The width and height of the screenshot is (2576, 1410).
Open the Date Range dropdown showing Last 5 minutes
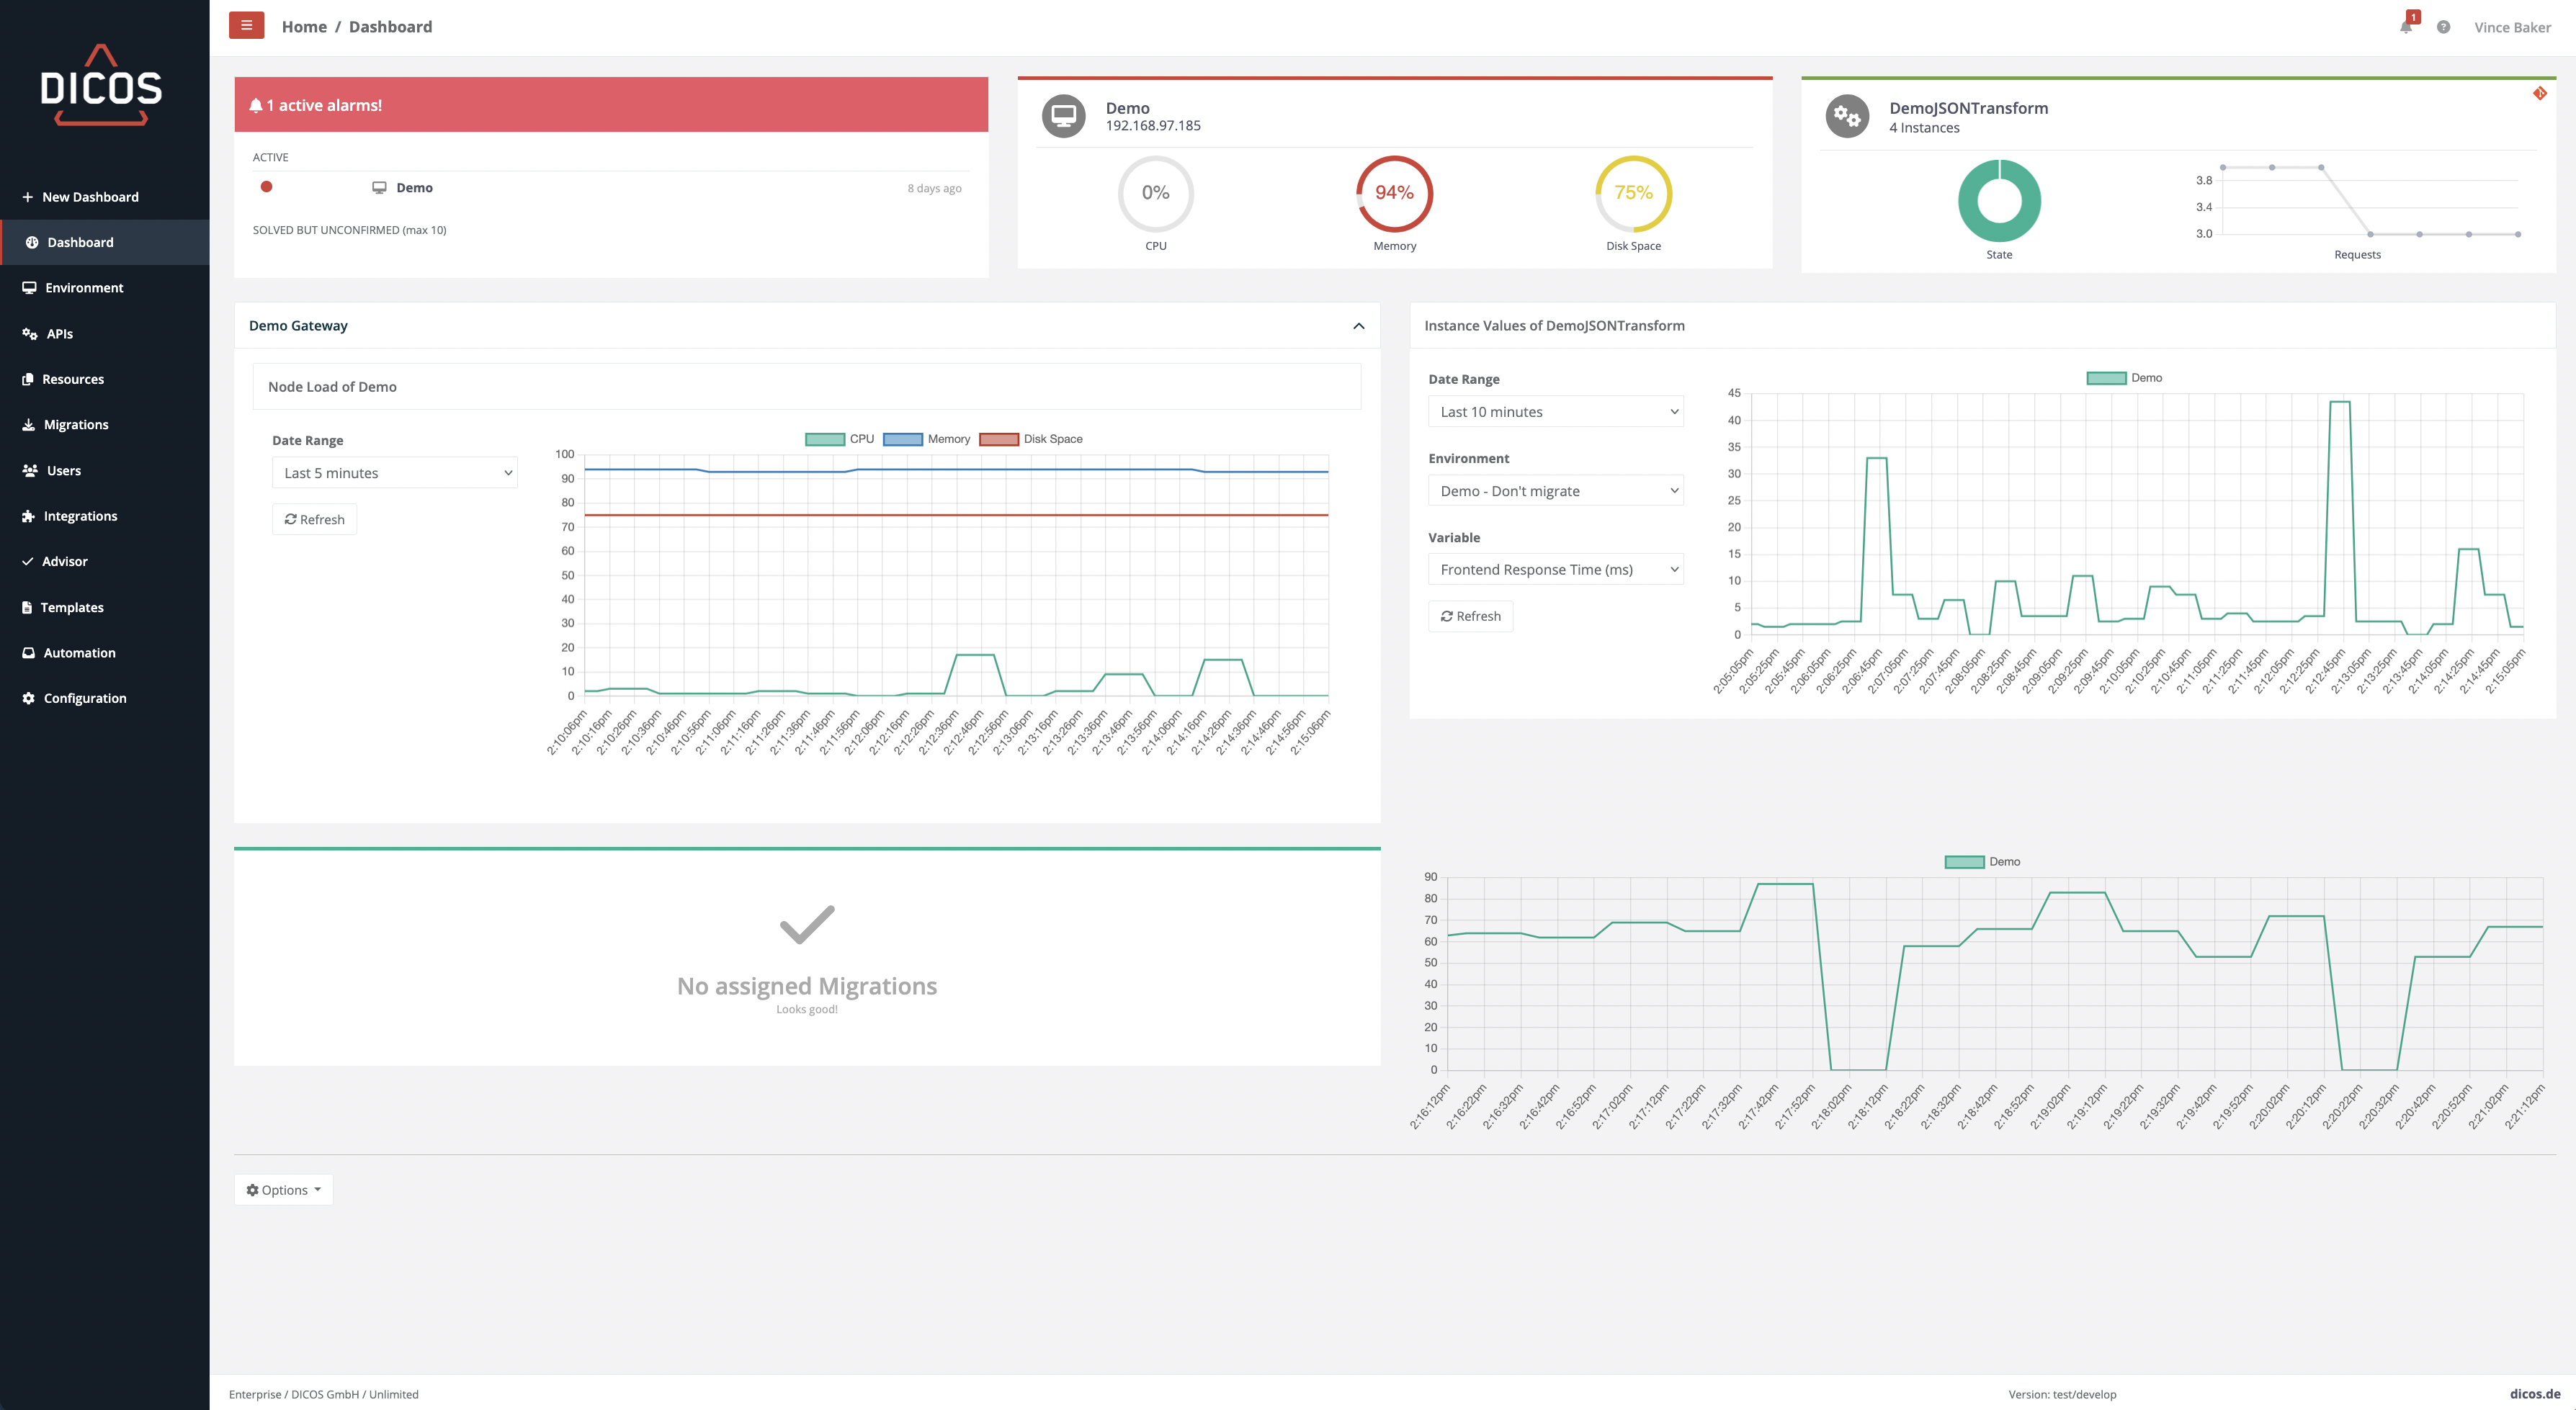(x=394, y=472)
